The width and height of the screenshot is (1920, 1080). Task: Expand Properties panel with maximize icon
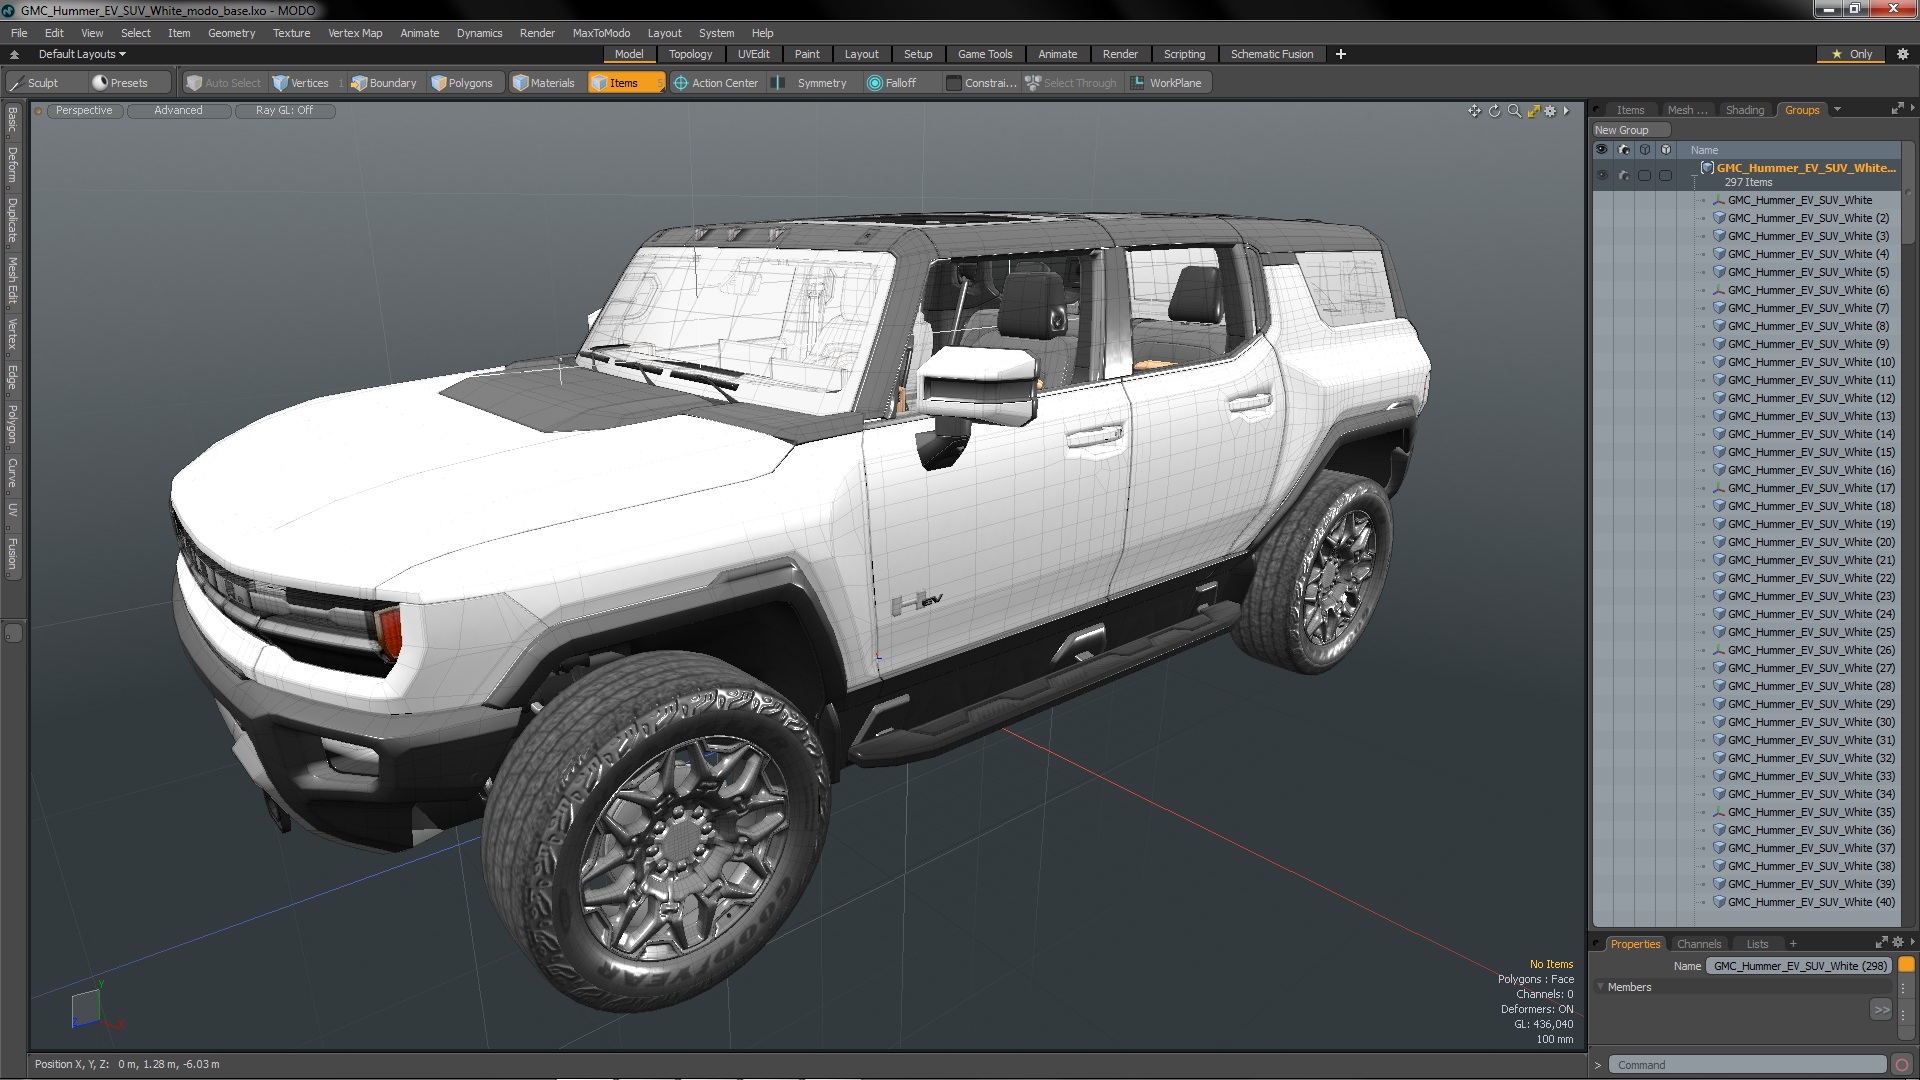[x=1882, y=943]
